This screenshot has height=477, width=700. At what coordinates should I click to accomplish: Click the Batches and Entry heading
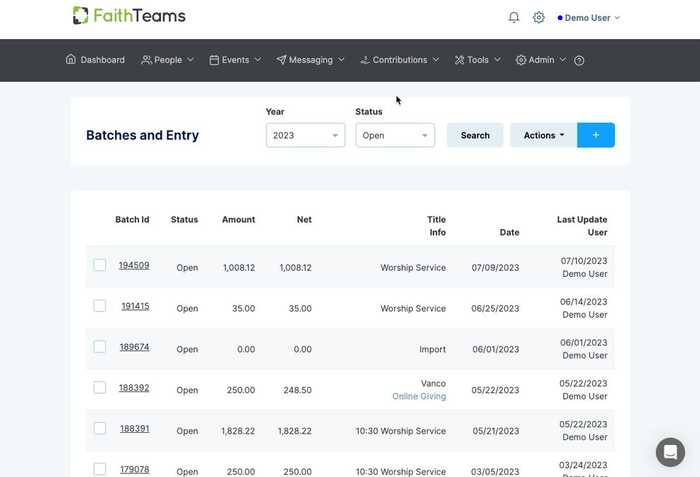[x=142, y=135]
